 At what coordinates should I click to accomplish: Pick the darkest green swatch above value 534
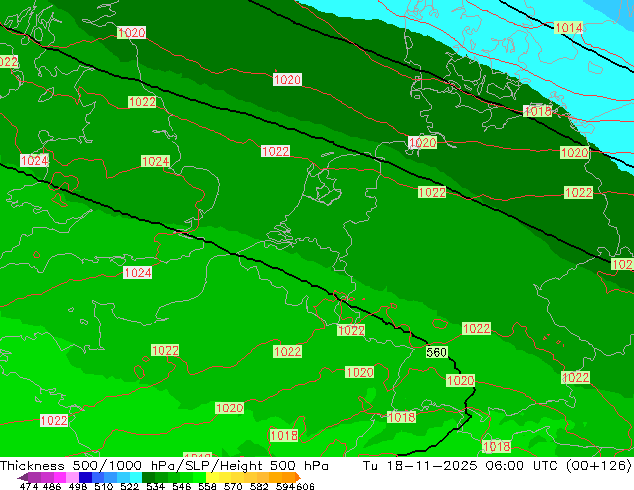[149, 477]
